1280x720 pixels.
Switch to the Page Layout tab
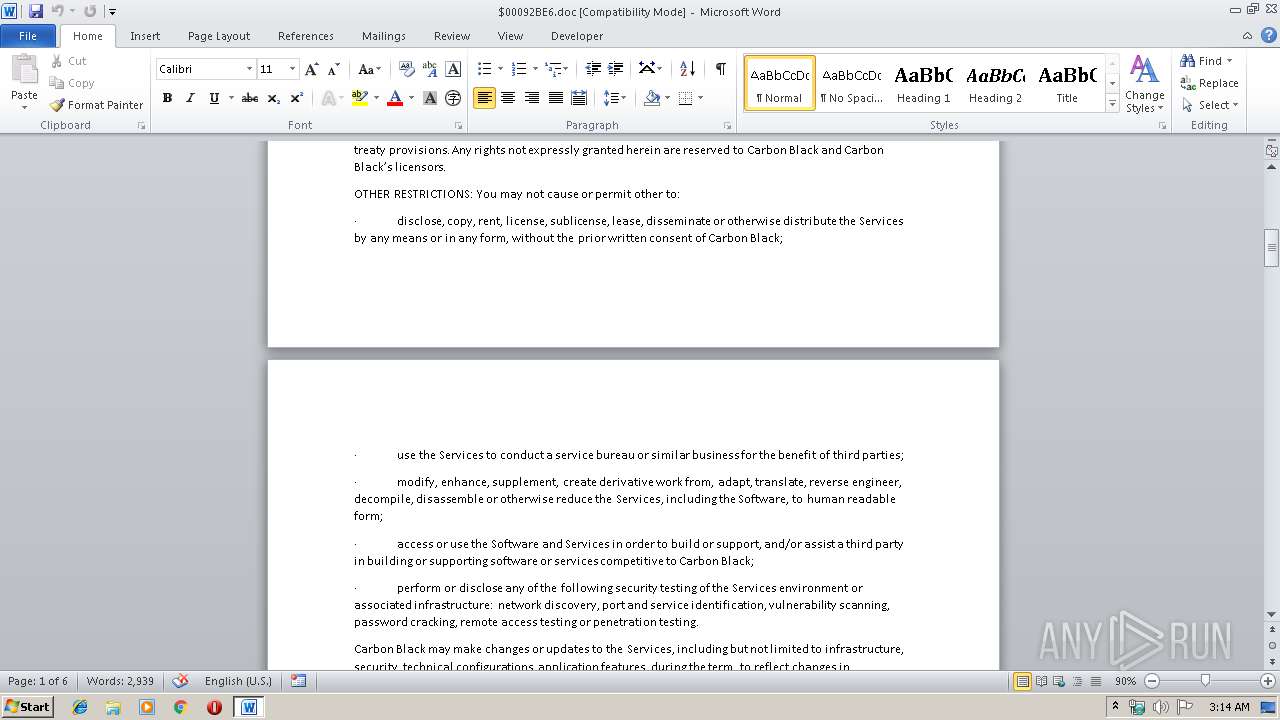(219, 36)
